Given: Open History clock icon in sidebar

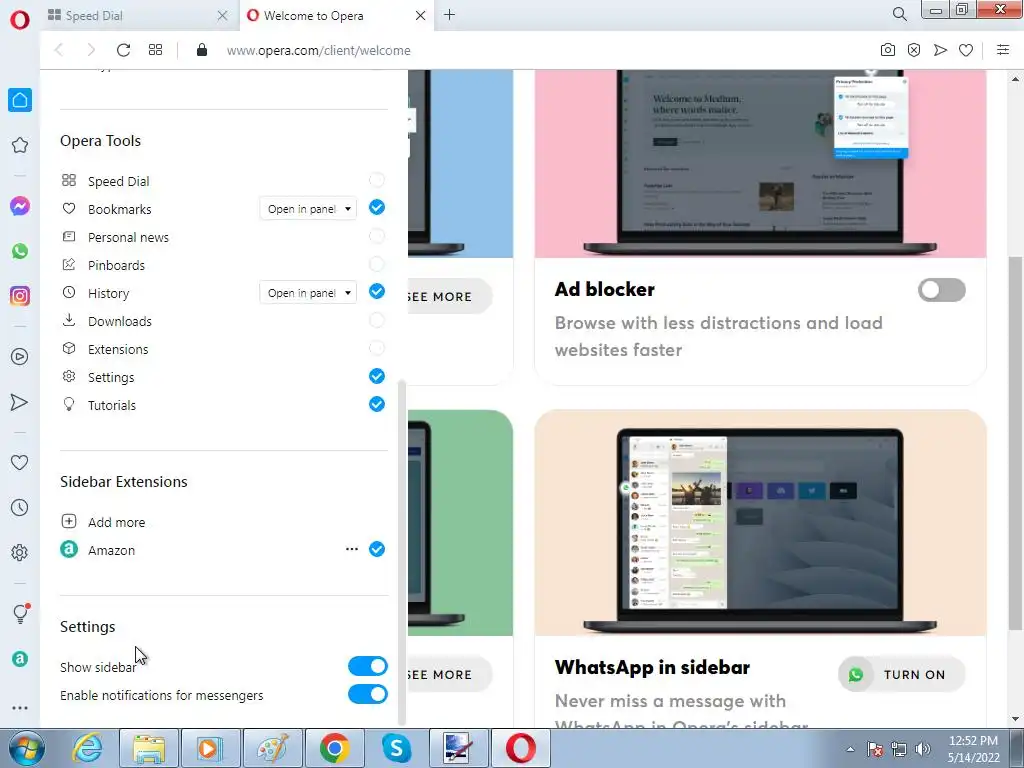Looking at the screenshot, I should (x=20, y=507).
